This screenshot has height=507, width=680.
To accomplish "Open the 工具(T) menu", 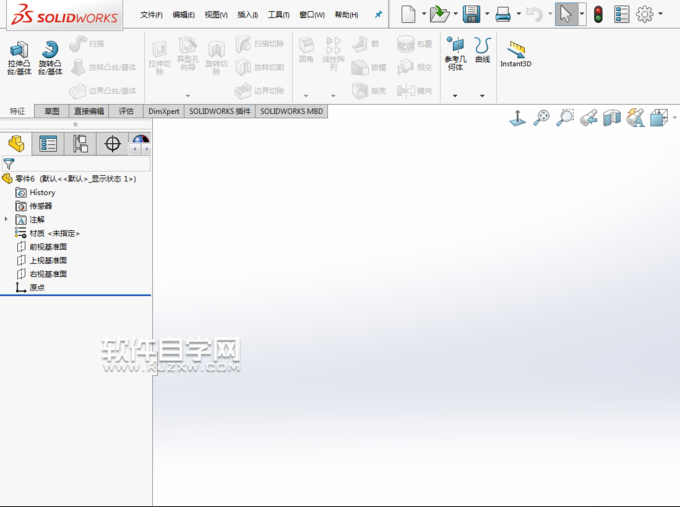I will click(x=278, y=15).
